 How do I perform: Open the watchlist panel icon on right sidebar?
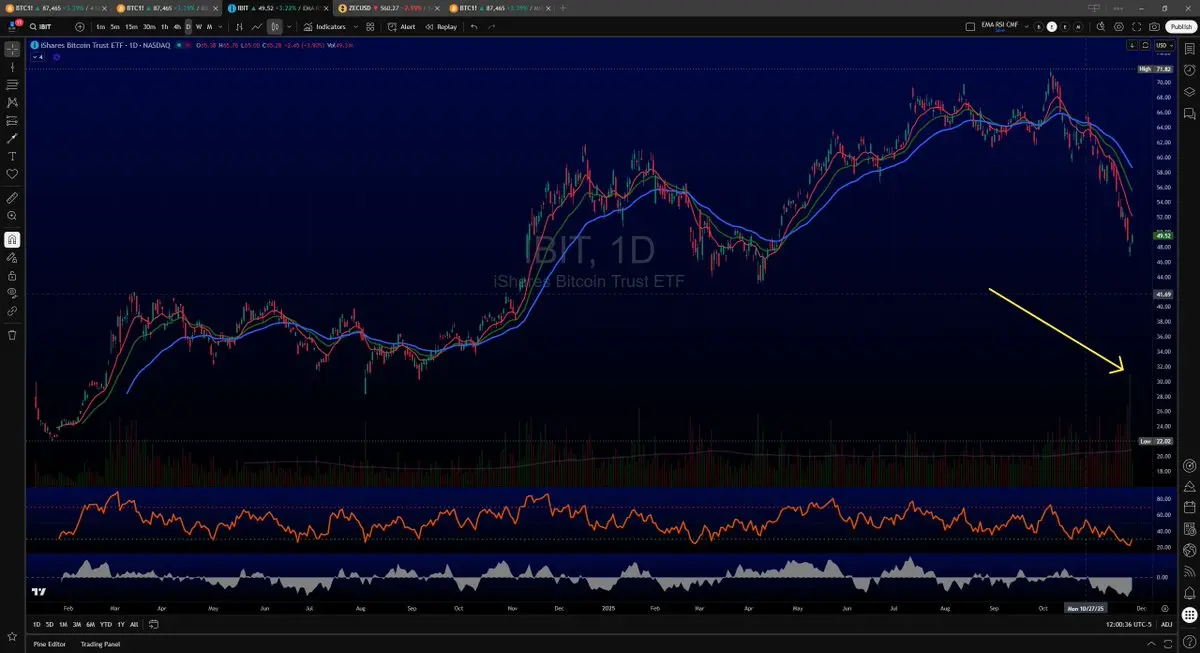[1190, 48]
